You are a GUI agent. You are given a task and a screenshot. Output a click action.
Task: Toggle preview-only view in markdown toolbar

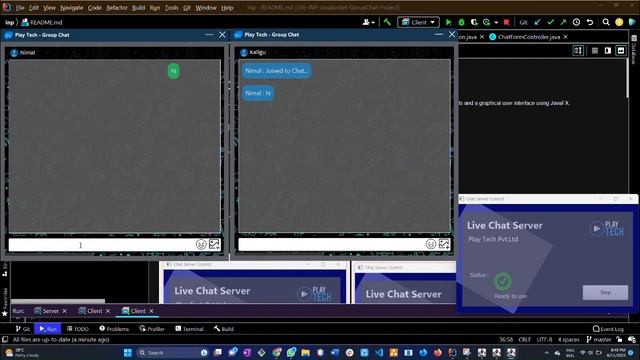(621, 51)
